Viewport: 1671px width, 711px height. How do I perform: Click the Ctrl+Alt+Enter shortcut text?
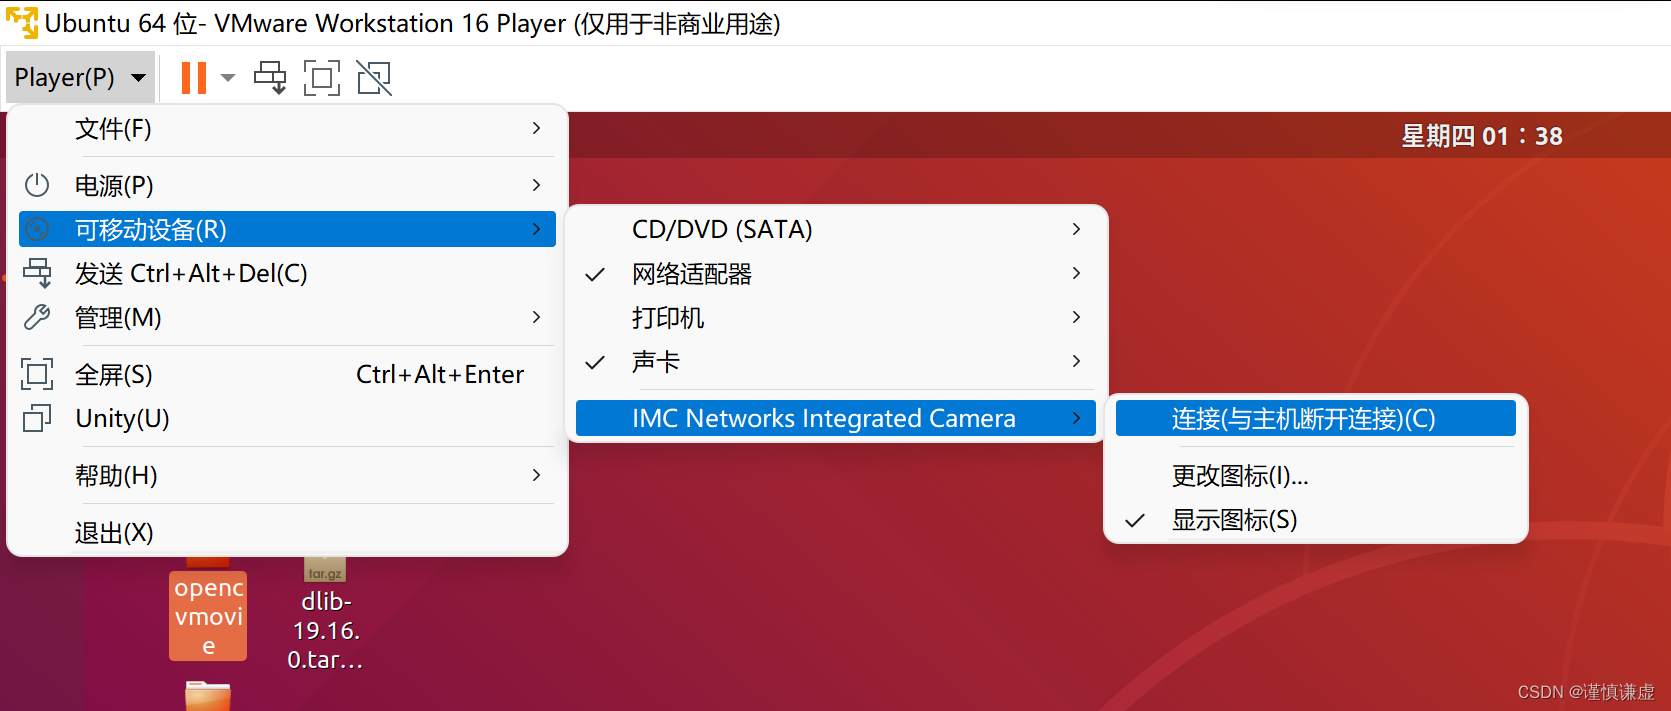[440, 374]
